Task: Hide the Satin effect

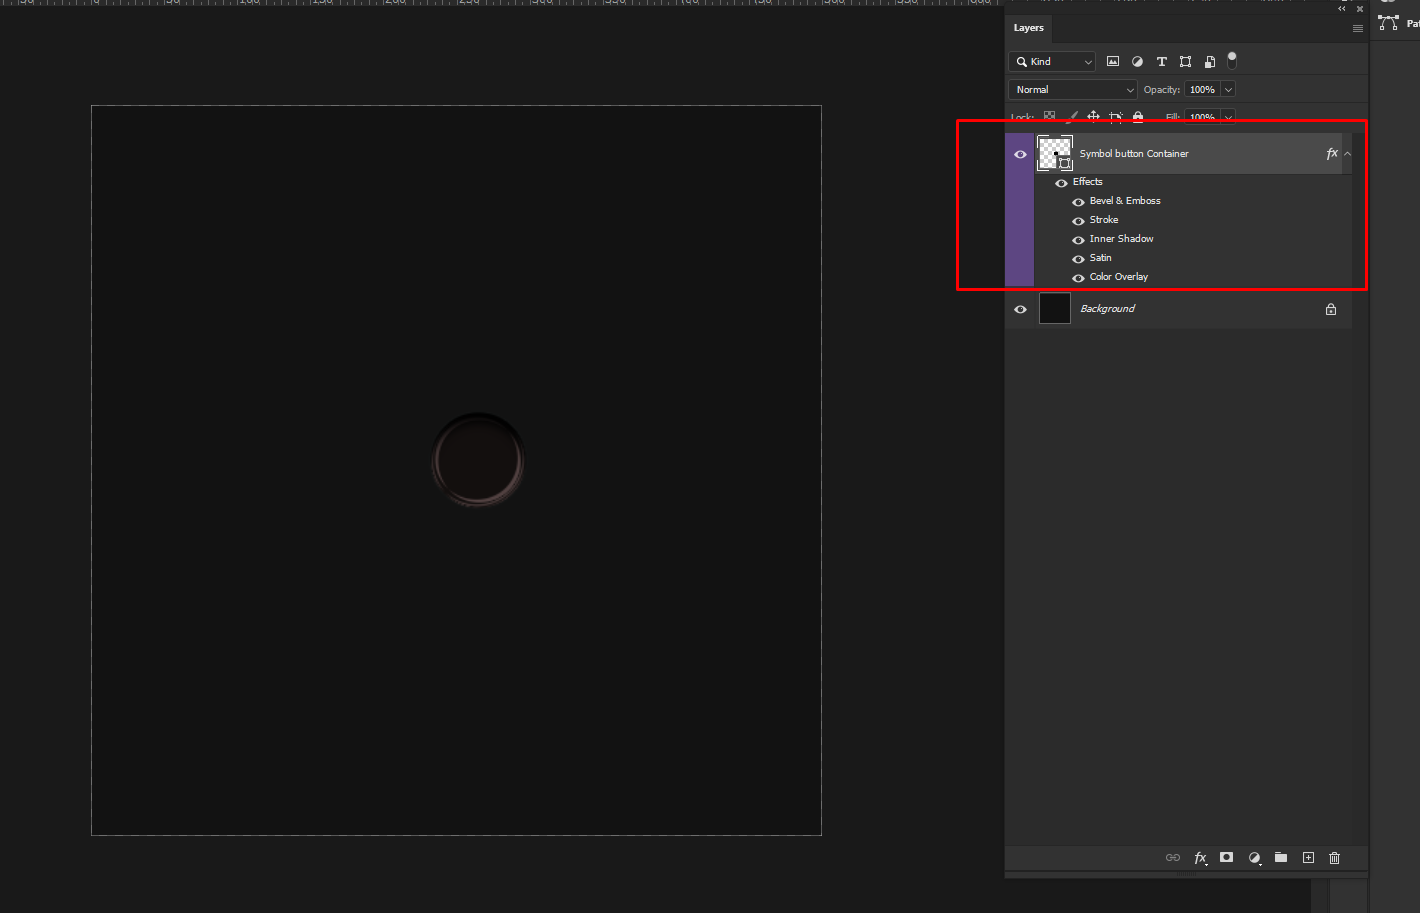Action: coord(1078,257)
